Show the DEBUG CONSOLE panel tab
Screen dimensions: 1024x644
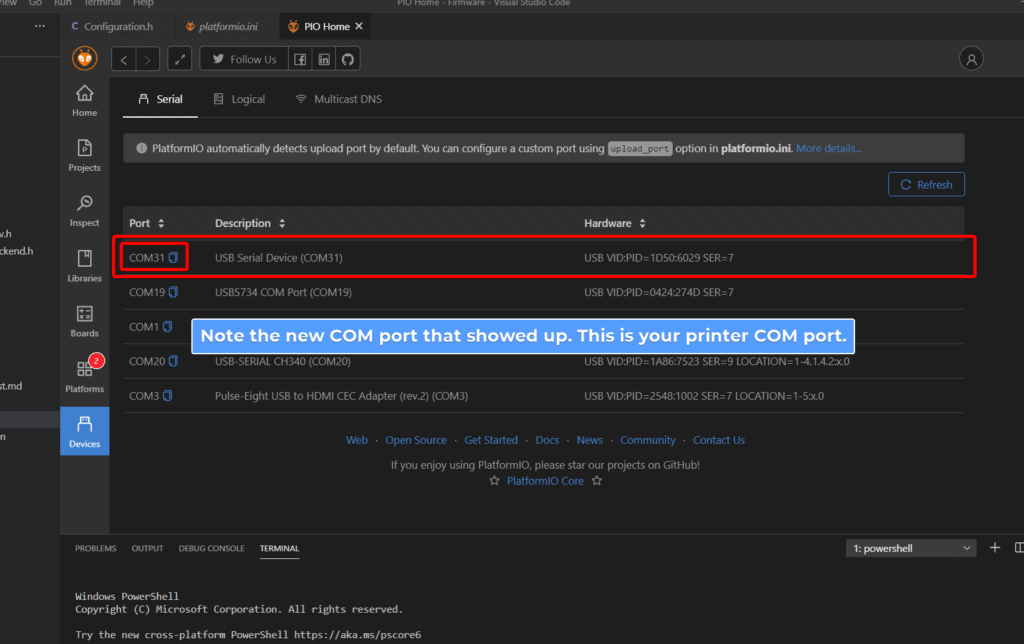[x=212, y=549]
